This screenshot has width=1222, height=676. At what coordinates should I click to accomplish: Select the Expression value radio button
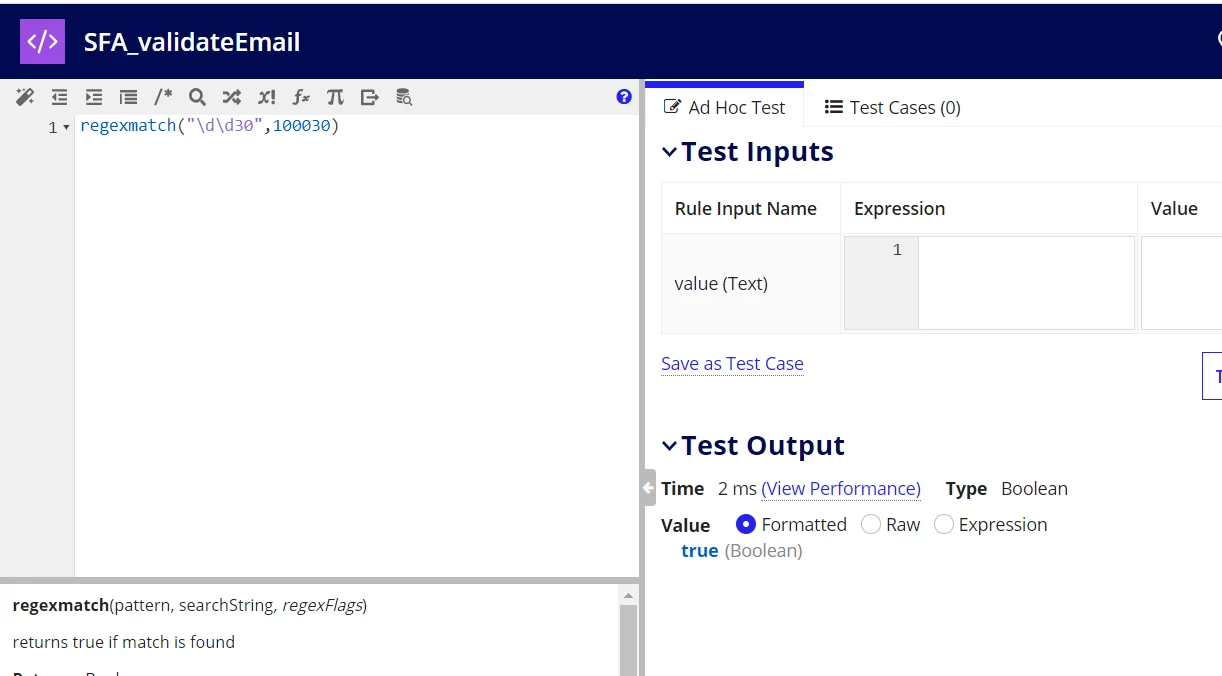[x=943, y=524]
